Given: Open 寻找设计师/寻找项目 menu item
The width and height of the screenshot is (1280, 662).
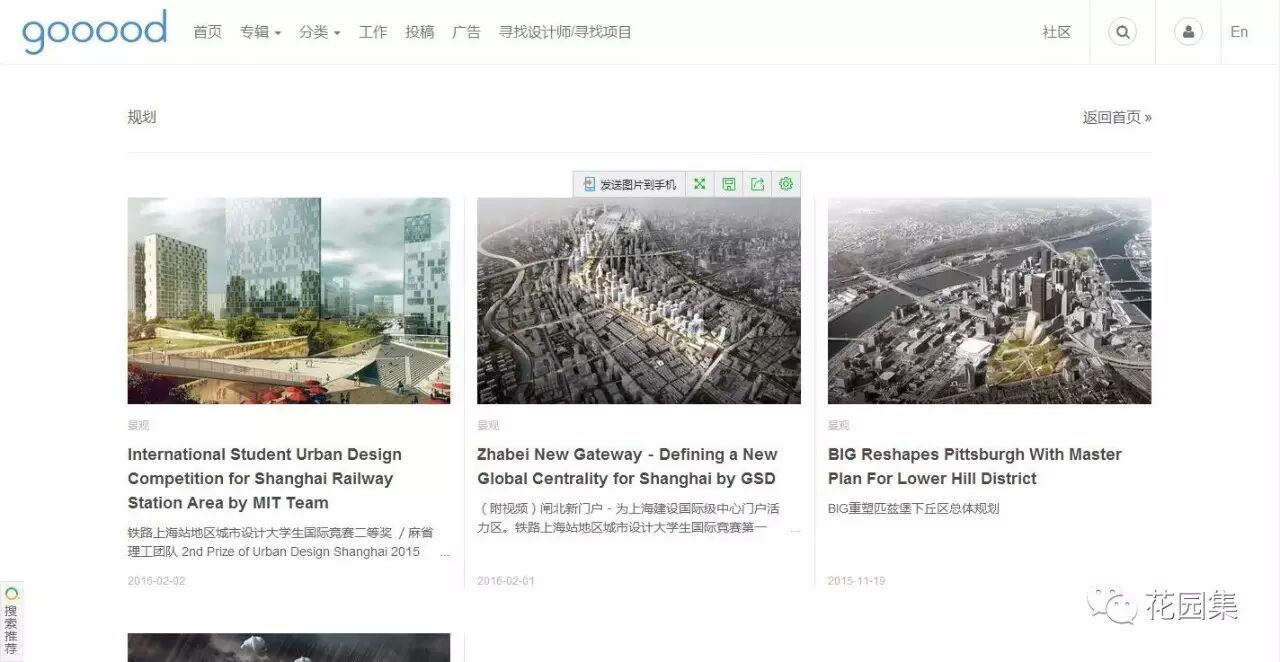Looking at the screenshot, I should click(x=565, y=32).
